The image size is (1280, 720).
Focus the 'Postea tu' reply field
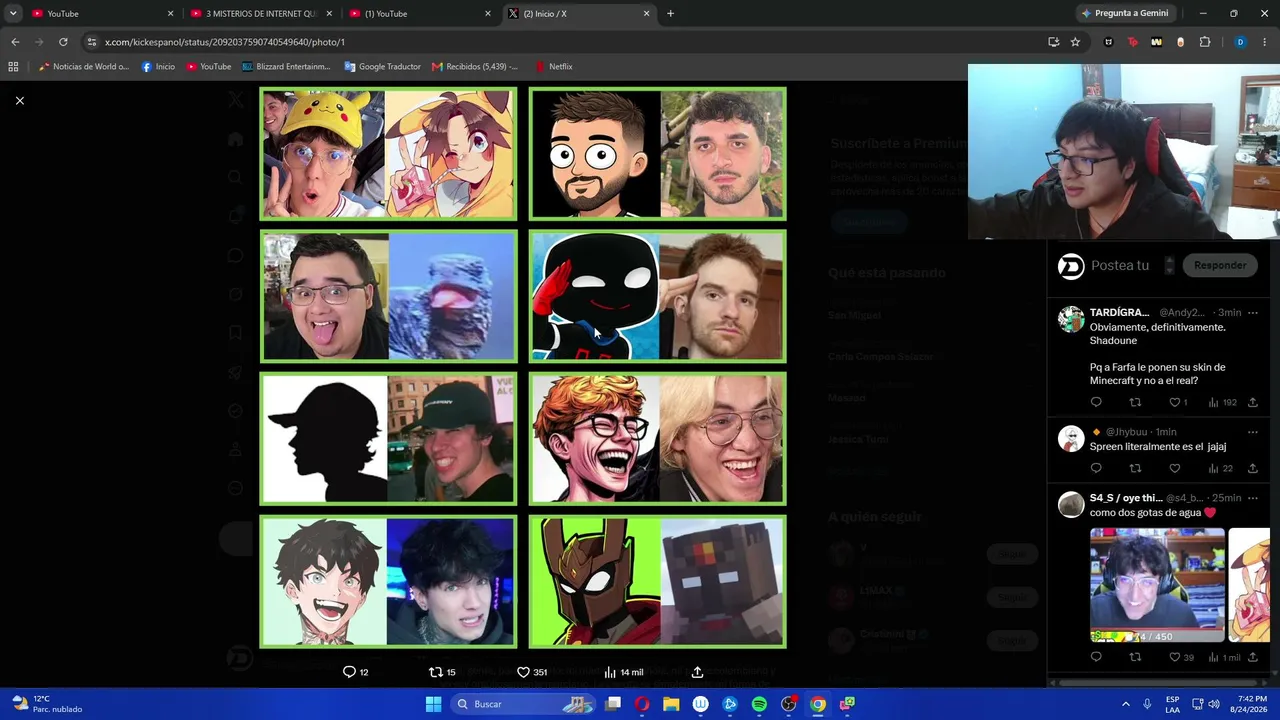click(x=1120, y=265)
